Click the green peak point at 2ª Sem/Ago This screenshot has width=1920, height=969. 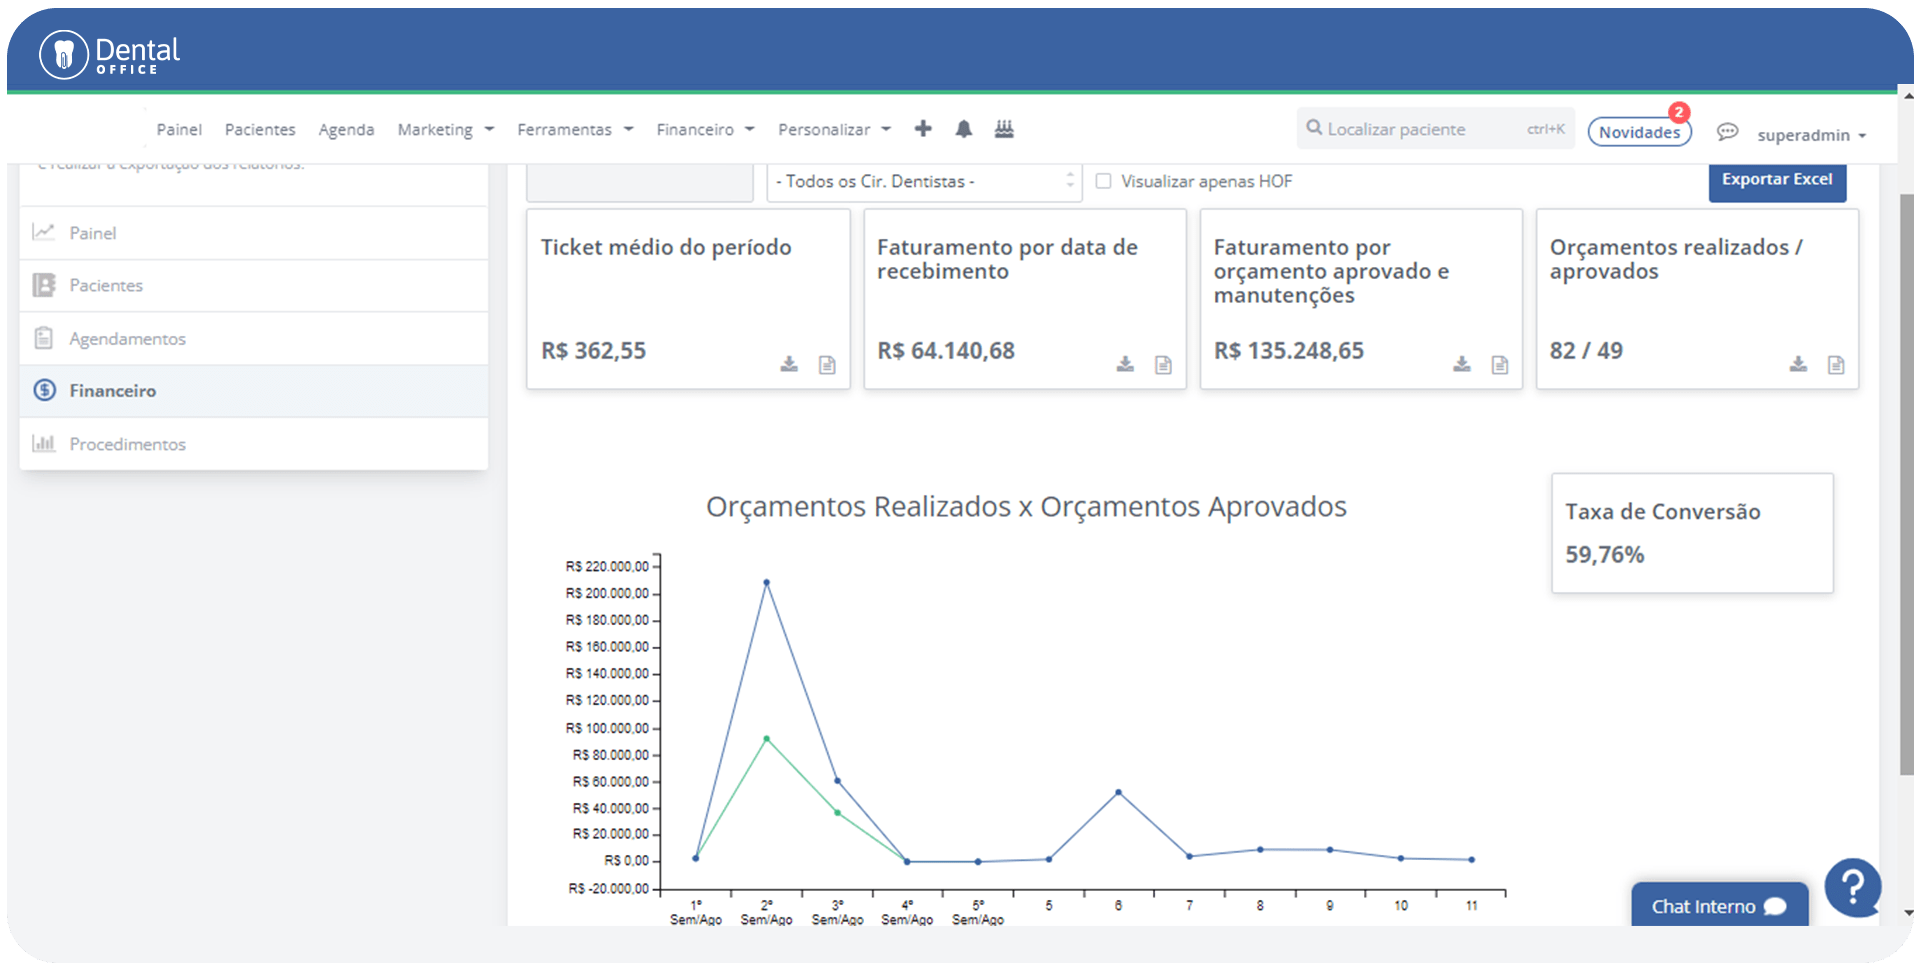point(767,739)
